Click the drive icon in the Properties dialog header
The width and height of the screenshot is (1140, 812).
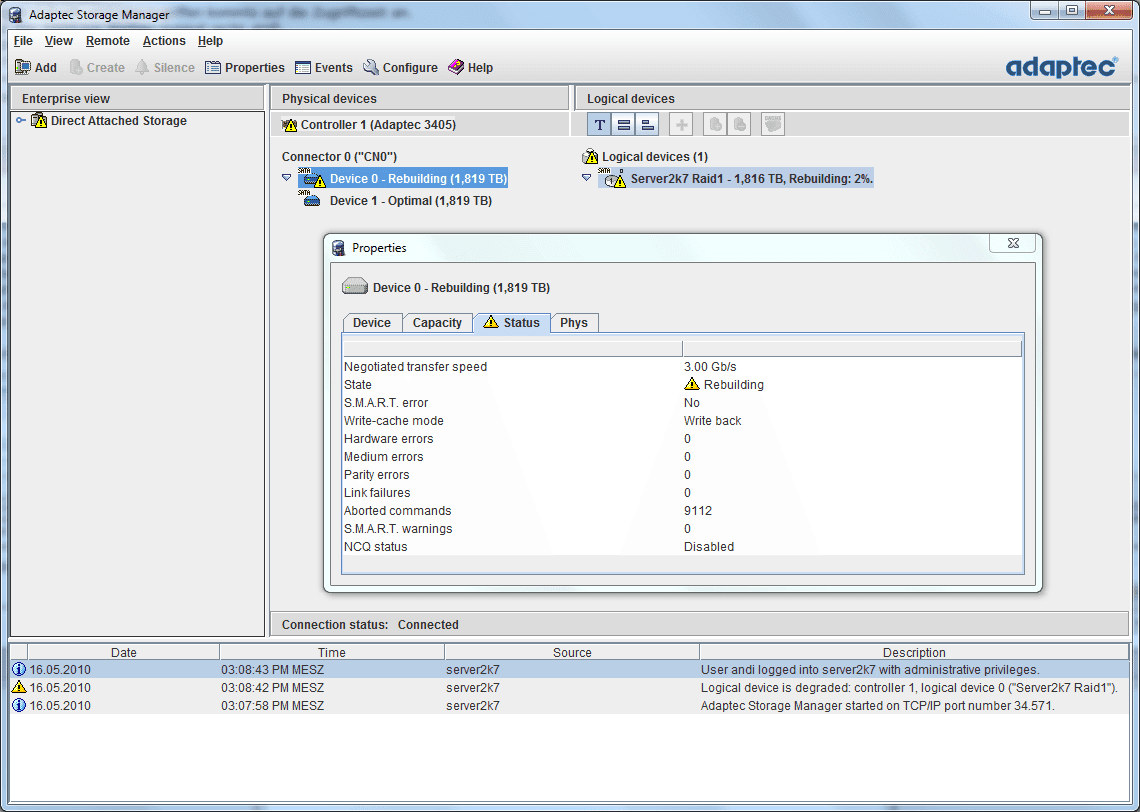pyautogui.click(x=355, y=286)
